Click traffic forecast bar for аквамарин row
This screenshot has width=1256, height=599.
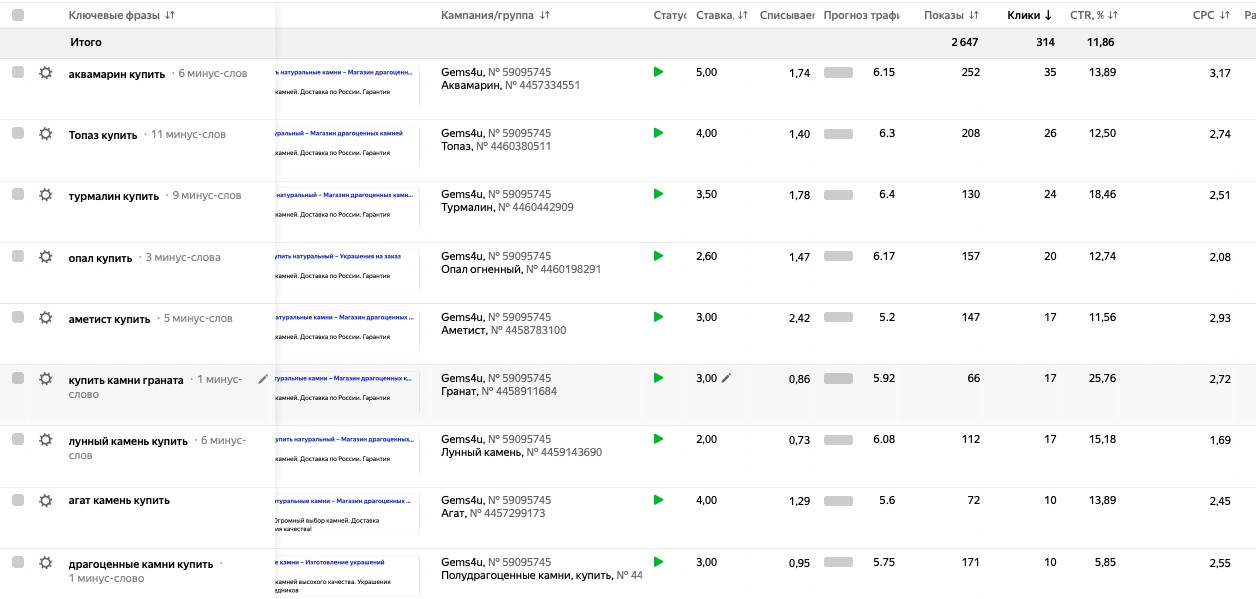838,73
